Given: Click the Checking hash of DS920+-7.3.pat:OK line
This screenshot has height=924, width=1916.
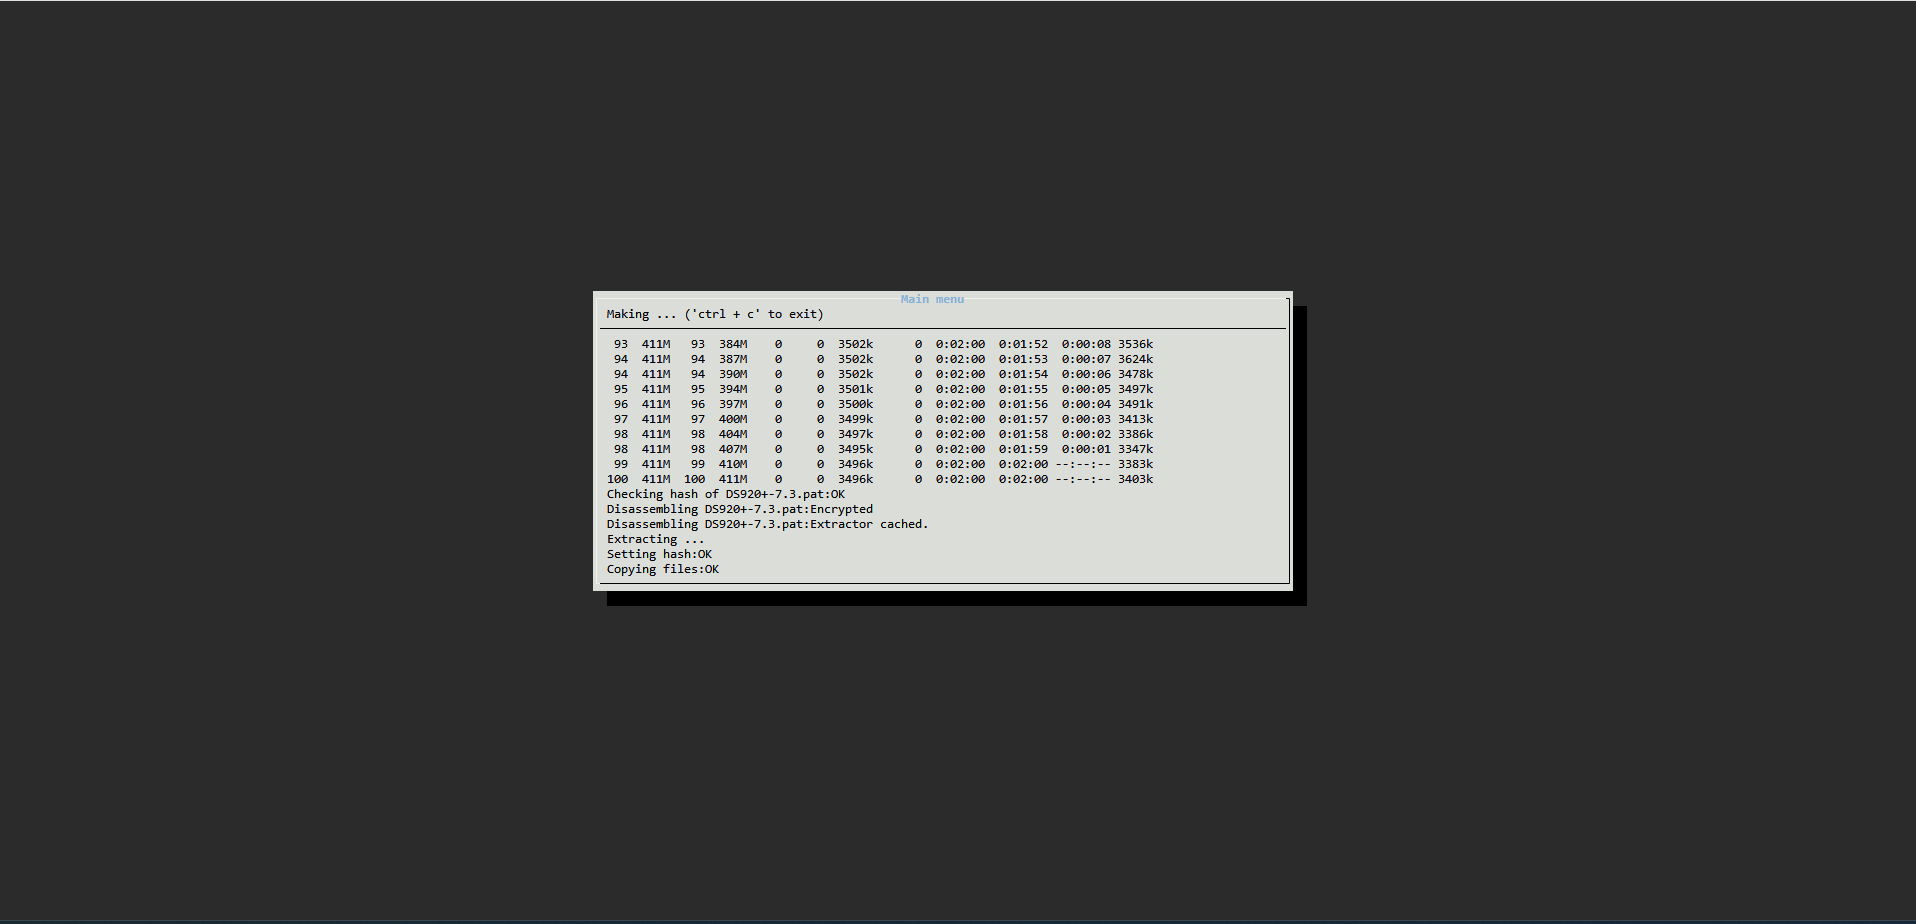Looking at the screenshot, I should 725,494.
